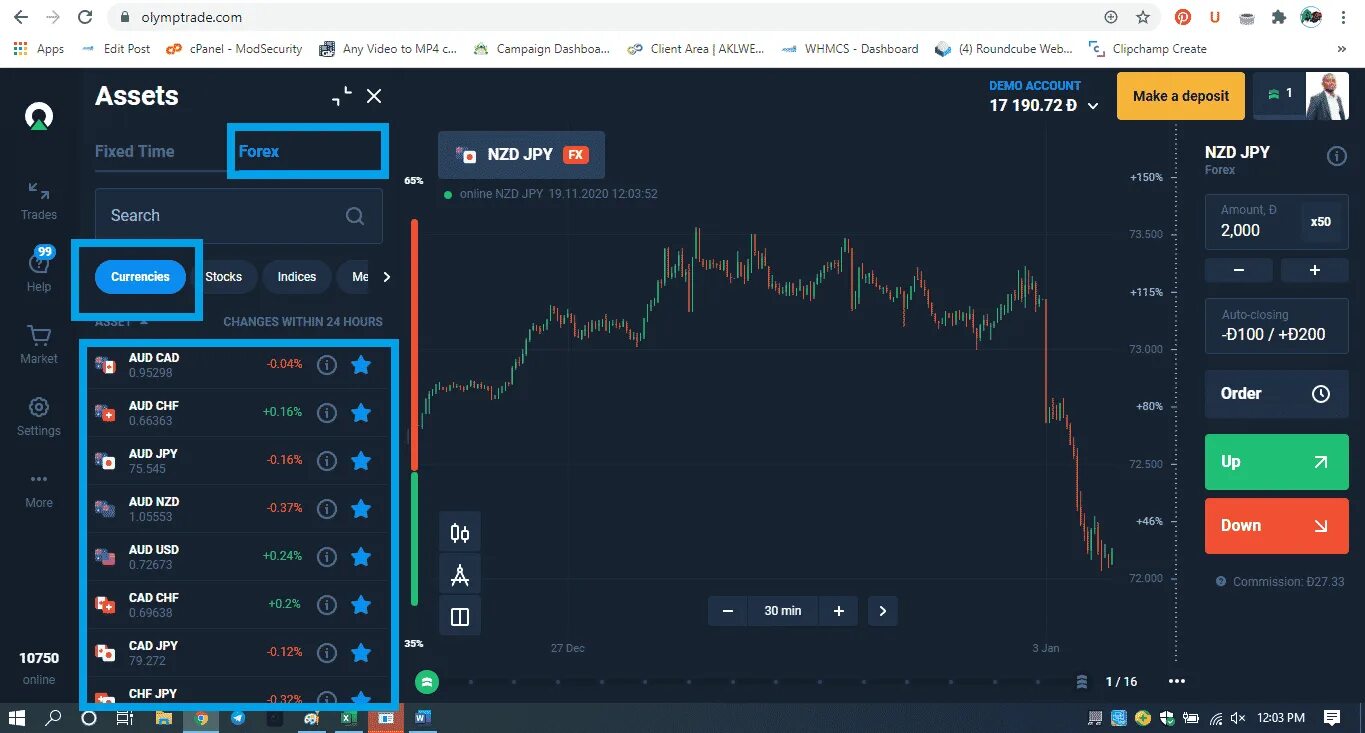
Task: Show more asset categories arrow
Action: [387, 277]
